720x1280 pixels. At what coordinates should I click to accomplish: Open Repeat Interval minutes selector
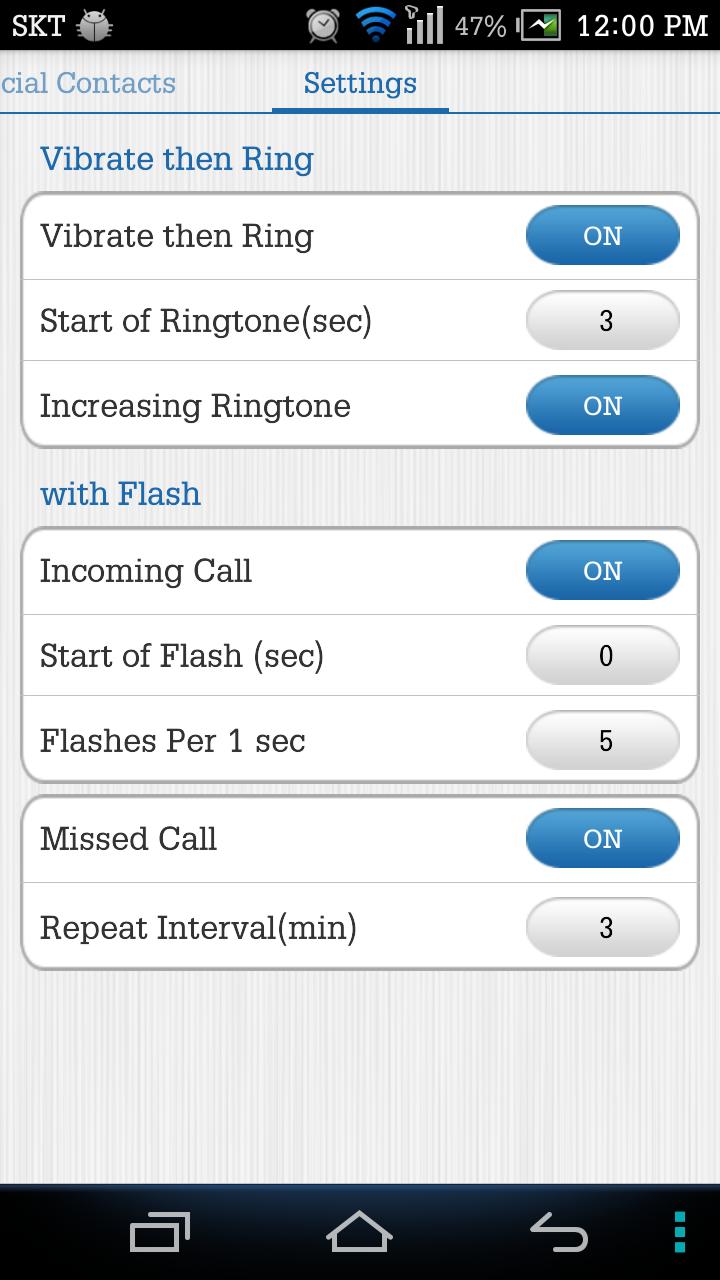tap(603, 928)
